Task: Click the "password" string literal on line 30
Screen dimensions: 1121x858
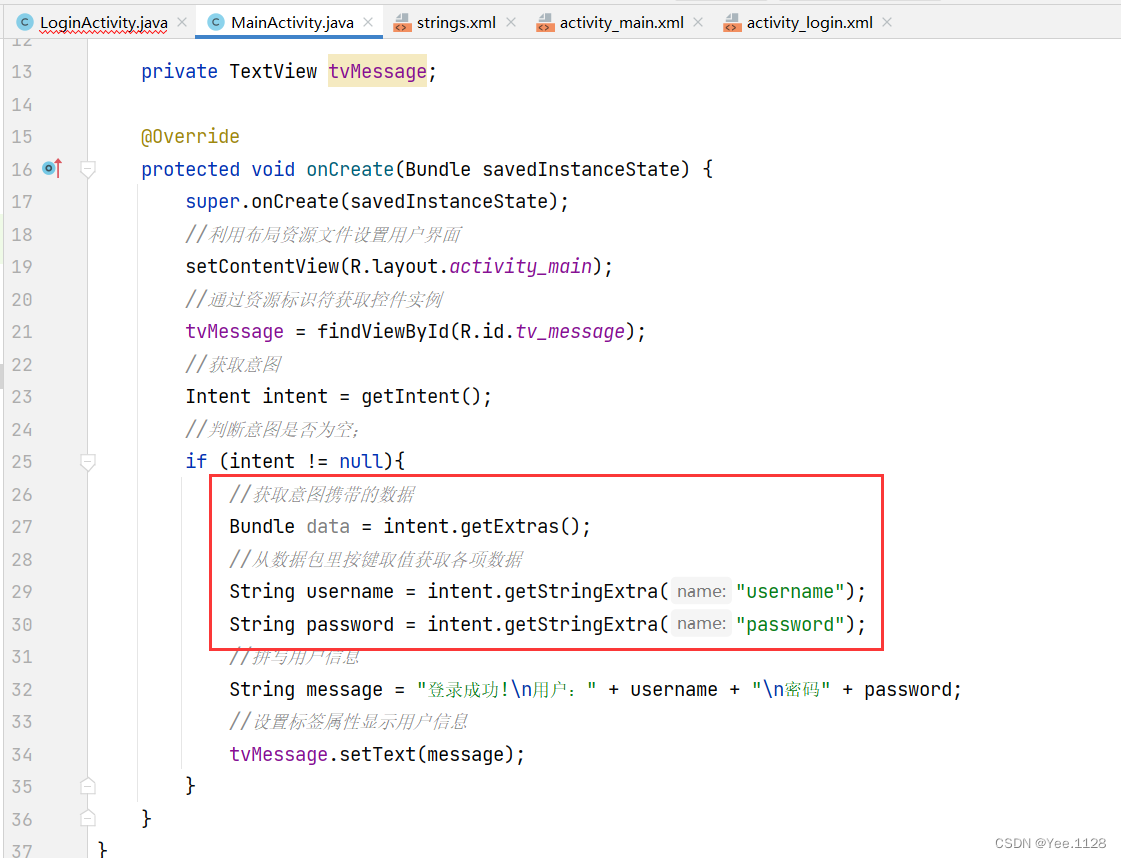Action: [790, 625]
